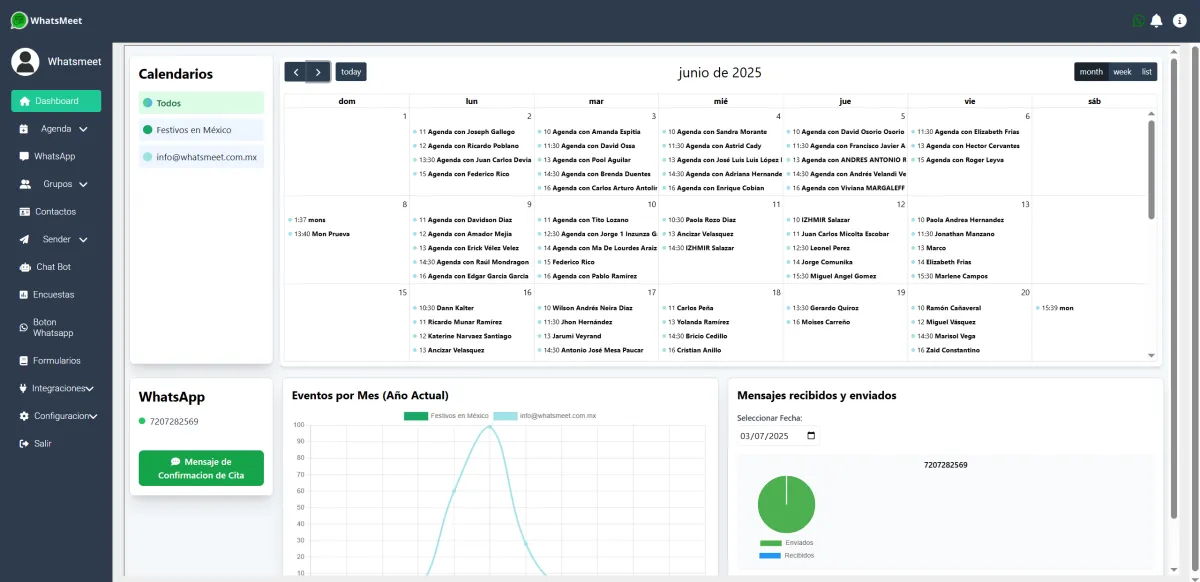Click the today button on calendar
1200x582 pixels.
tap(351, 72)
